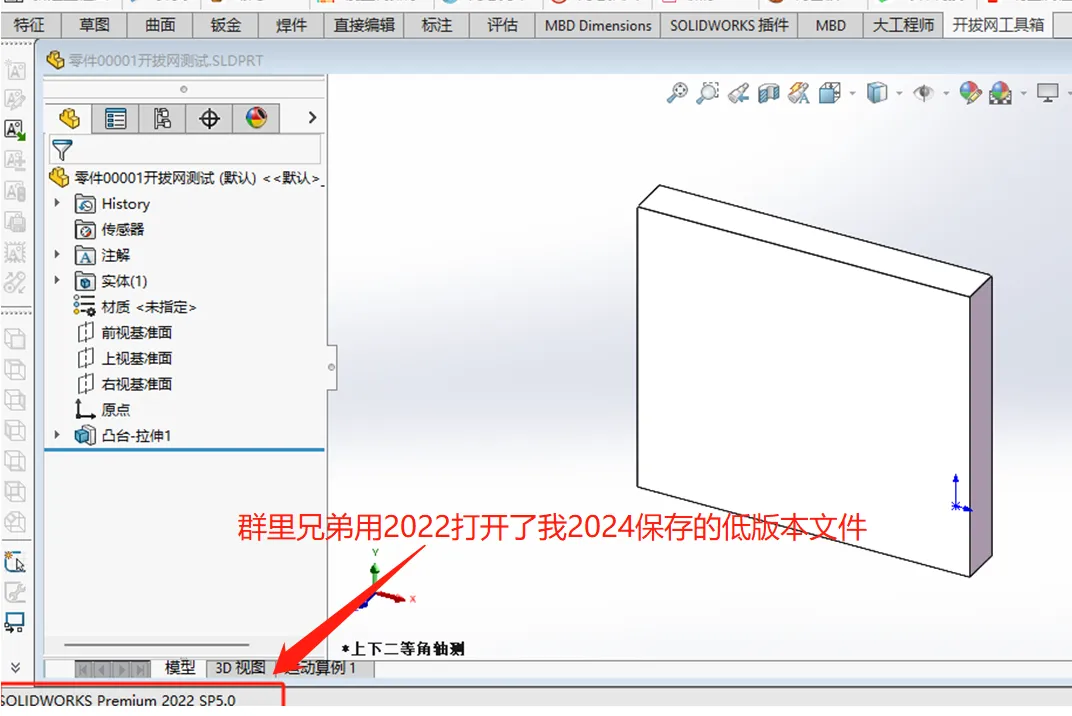Open the SOLIDWORKS 插件 ribbon tab

pyautogui.click(x=729, y=25)
